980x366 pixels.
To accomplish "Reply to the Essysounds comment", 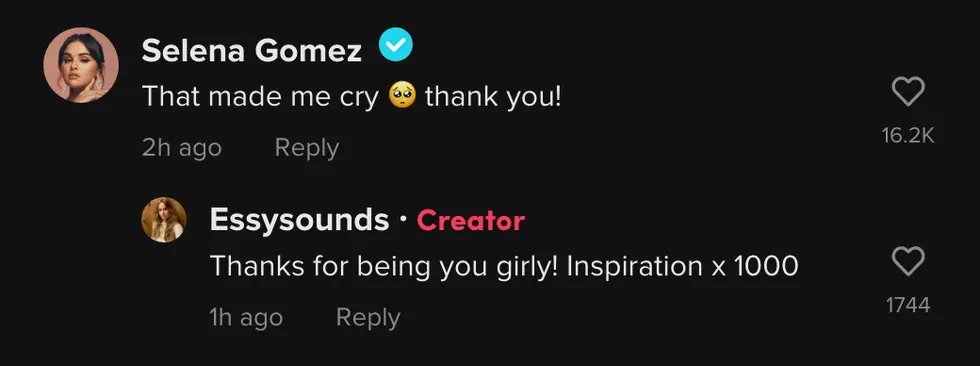I will (x=368, y=317).
